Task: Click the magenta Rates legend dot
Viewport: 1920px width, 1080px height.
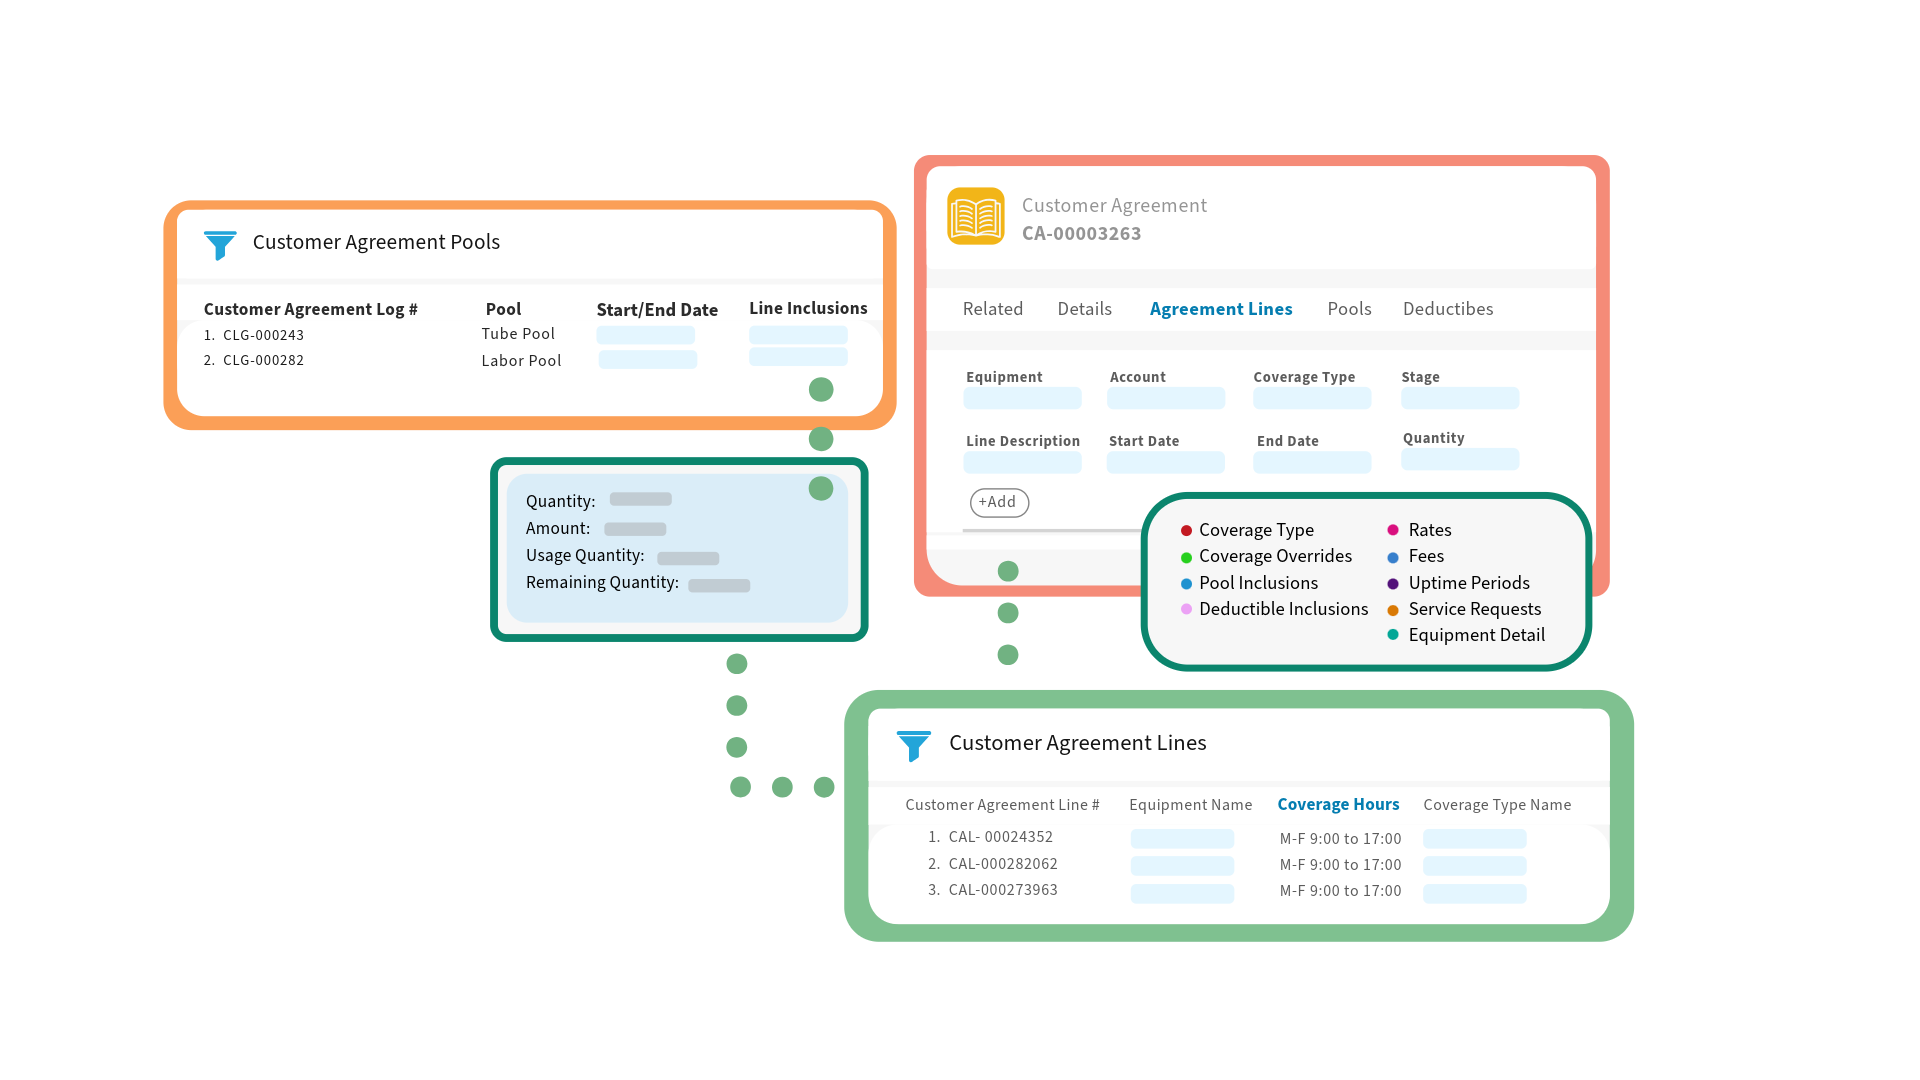Action: (1393, 530)
